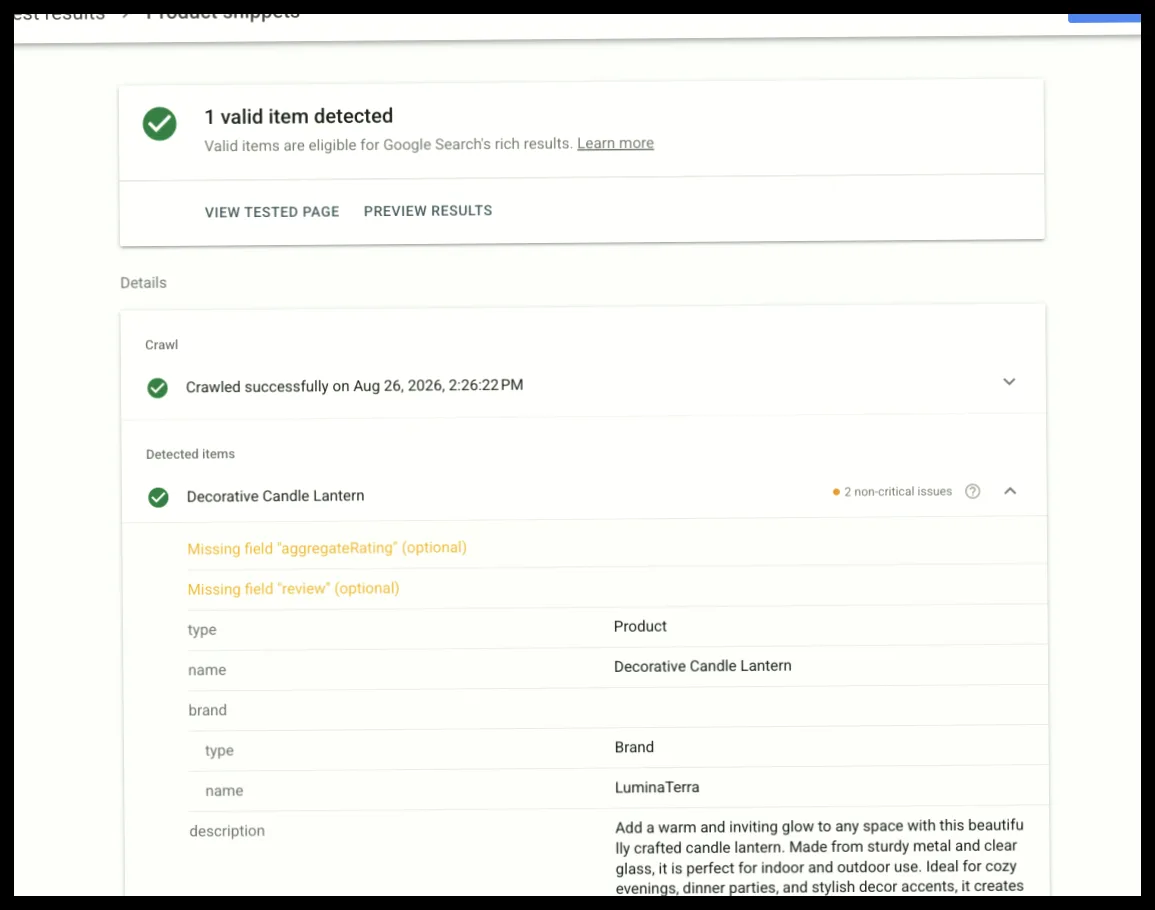Collapse the Decorative Candle Lantern details chevron
The height and width of the screenshot is (910, 1155).
[1010, 491]
